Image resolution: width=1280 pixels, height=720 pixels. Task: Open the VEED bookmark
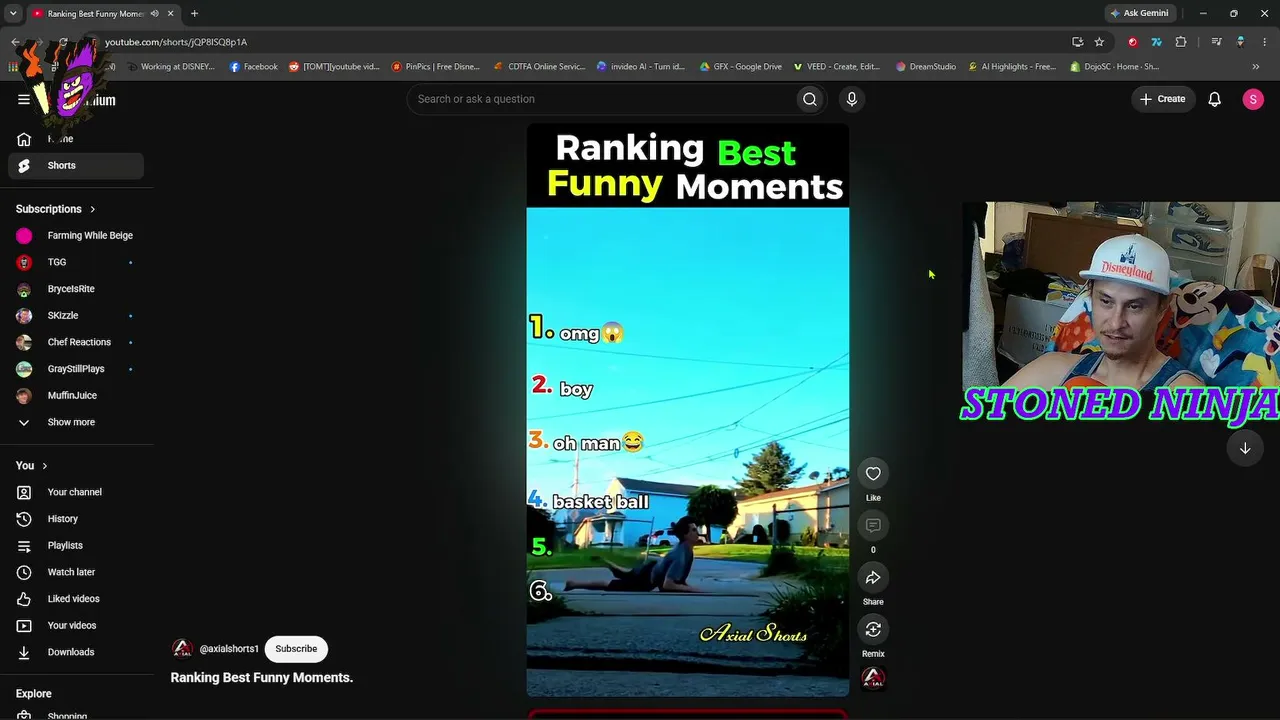tap(837, 67)
